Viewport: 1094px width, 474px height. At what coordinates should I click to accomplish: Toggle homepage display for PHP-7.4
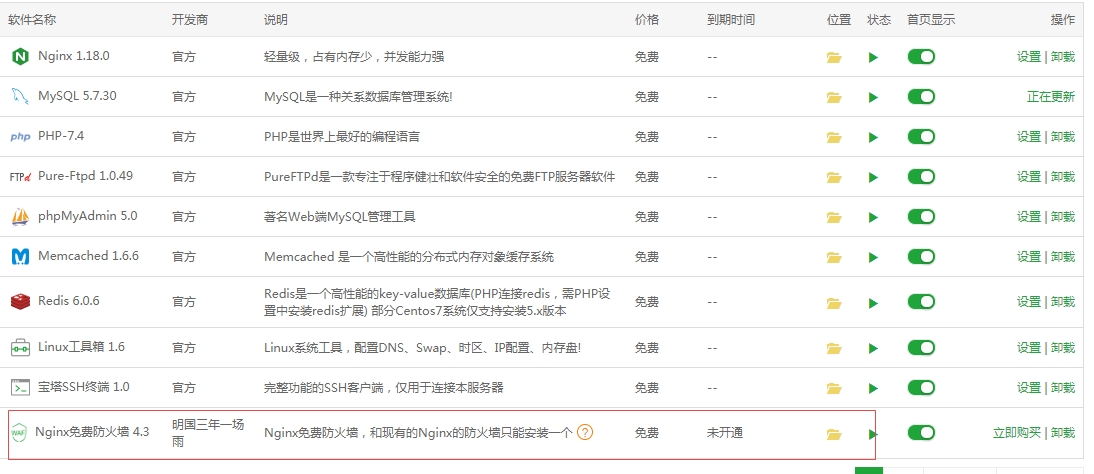coord(921,137)
